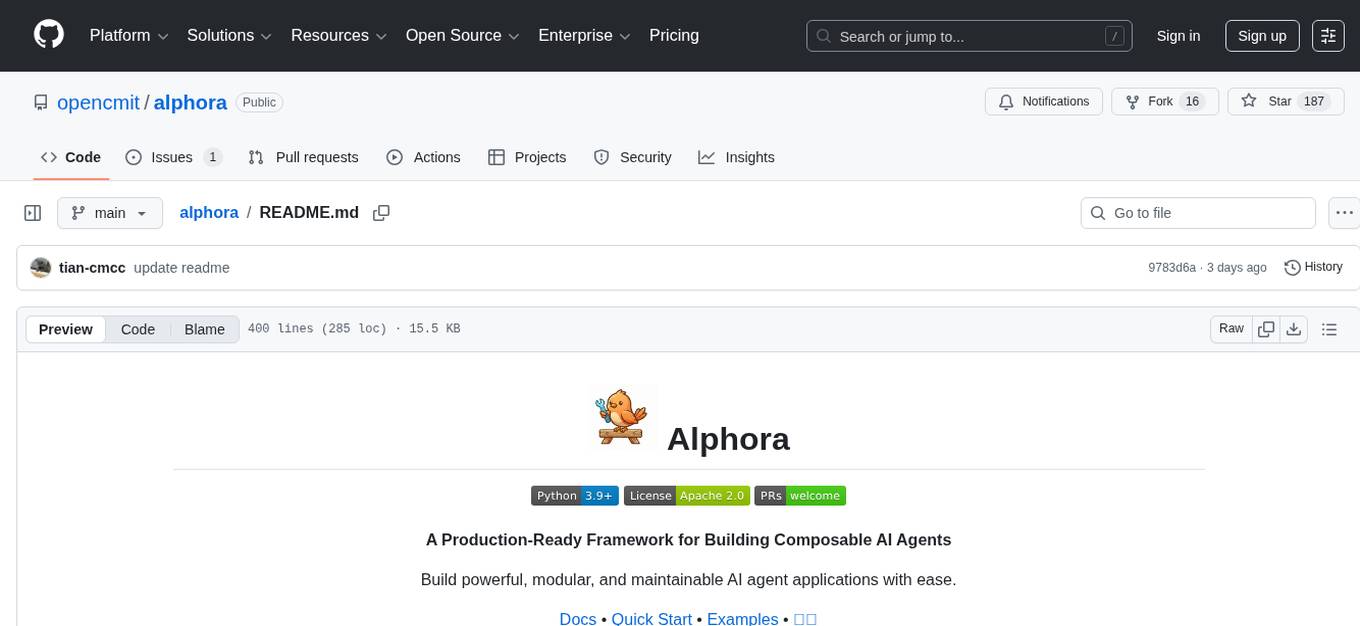Open the GitHub homepage via logo
The image size is (1360, 626).
click(x=48, y=35)
